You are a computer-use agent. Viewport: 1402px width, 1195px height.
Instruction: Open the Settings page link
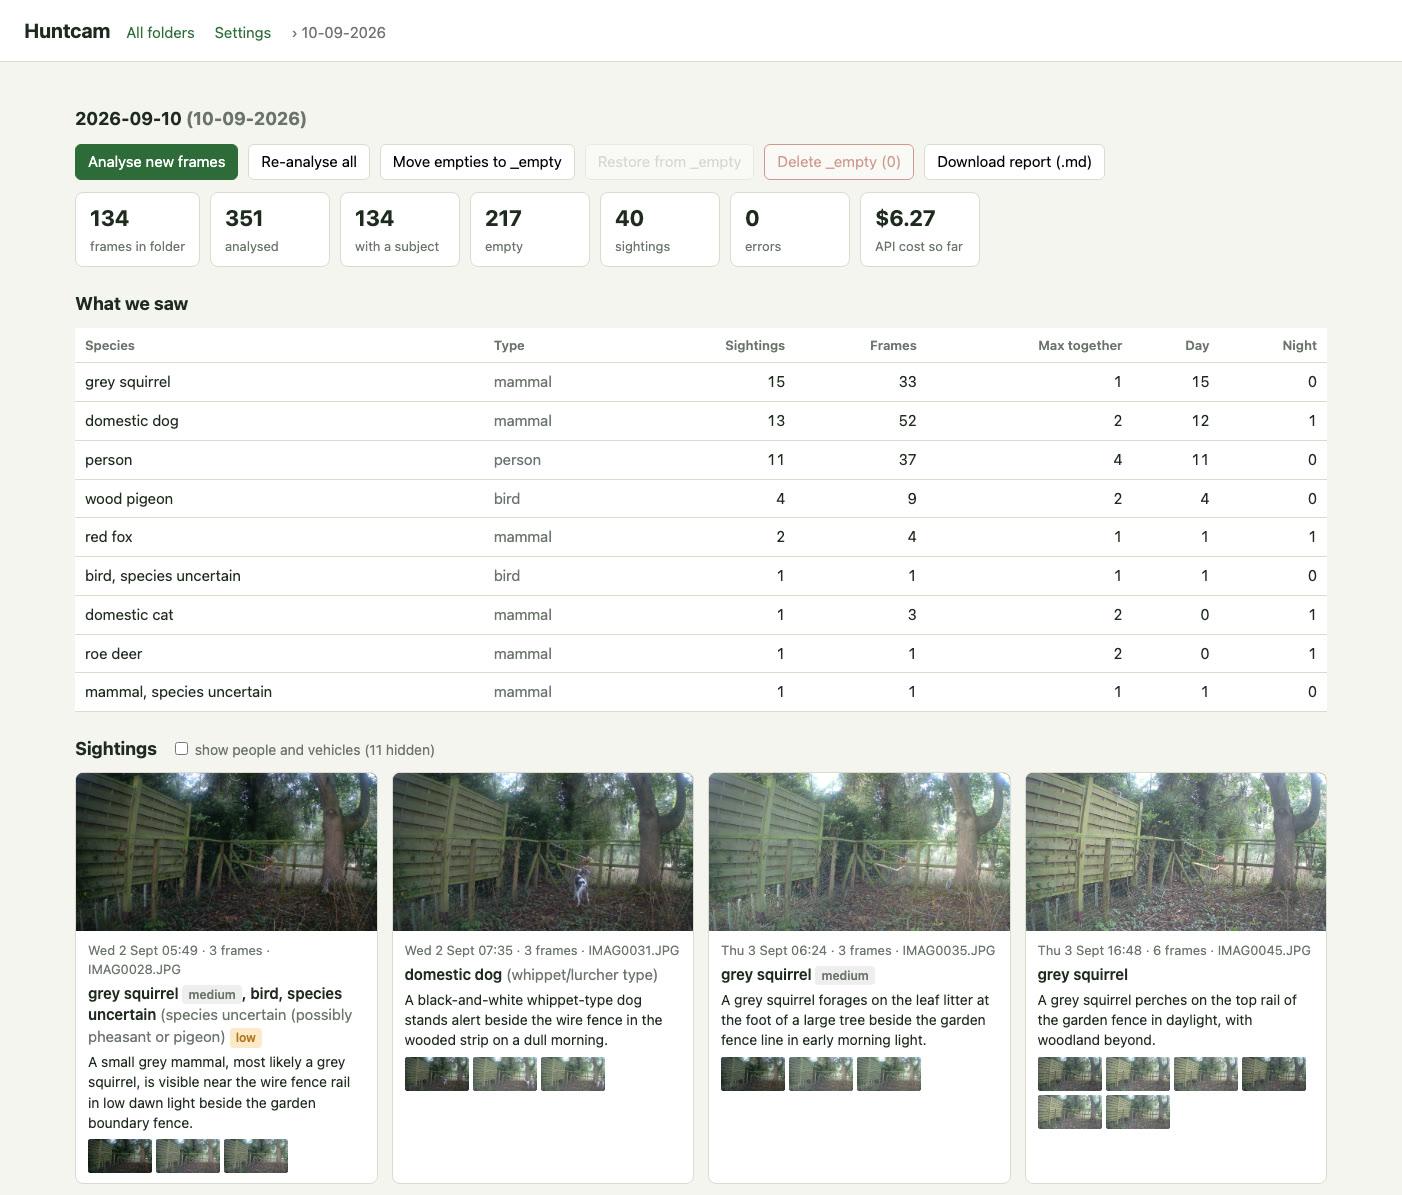point(242,32)
